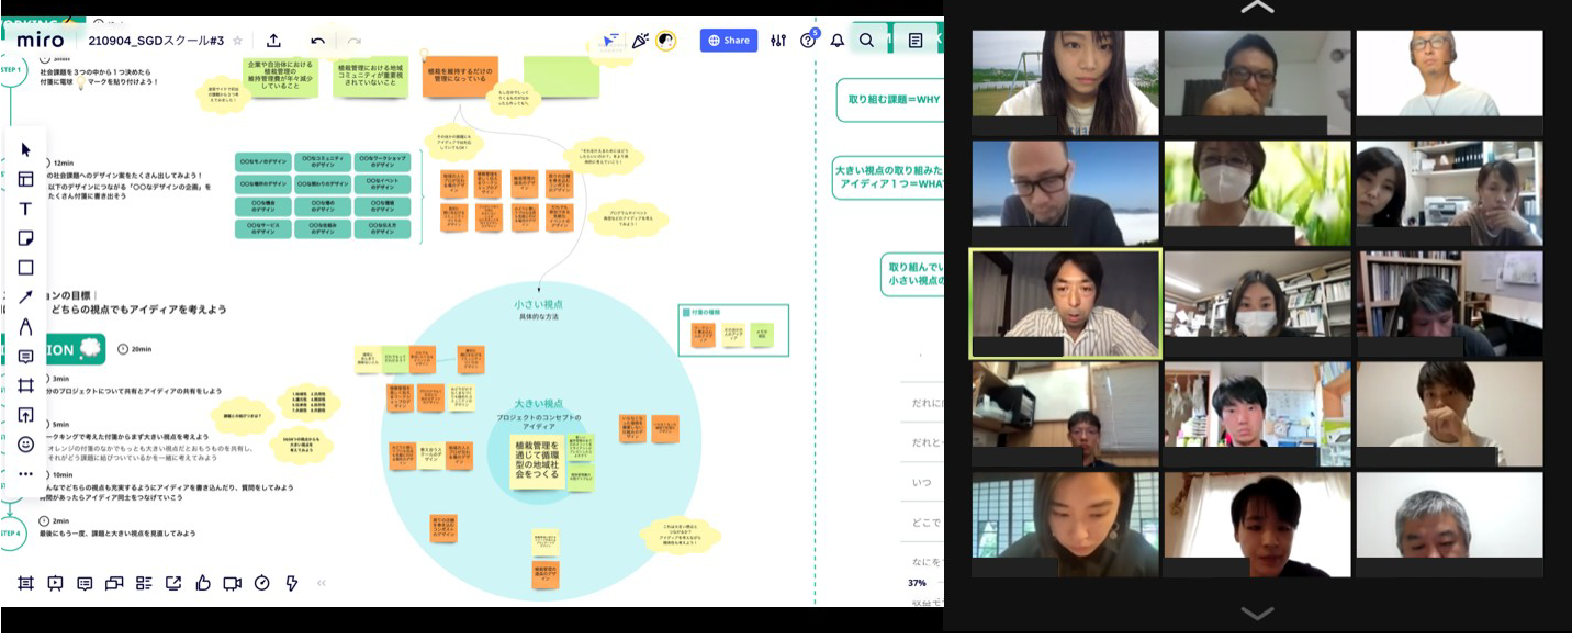The height and width of the screenshot is (634, 1572).
Task: Select the Sticky note tool
Action: (x=26, y=238)
